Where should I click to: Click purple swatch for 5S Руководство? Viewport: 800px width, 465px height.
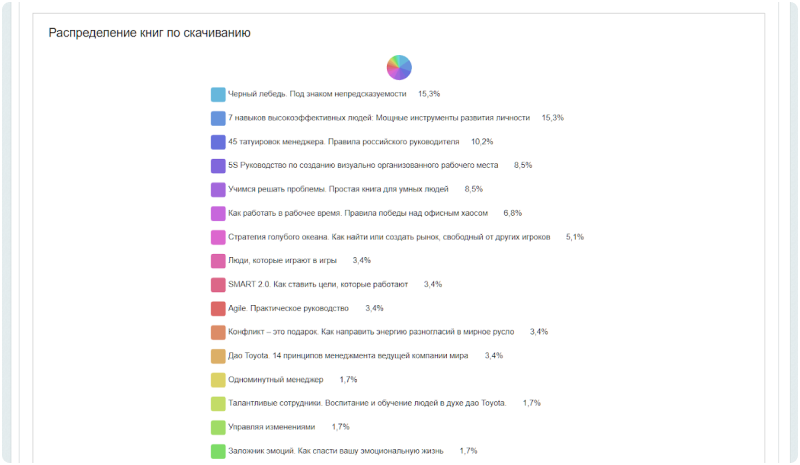point(218,166)
